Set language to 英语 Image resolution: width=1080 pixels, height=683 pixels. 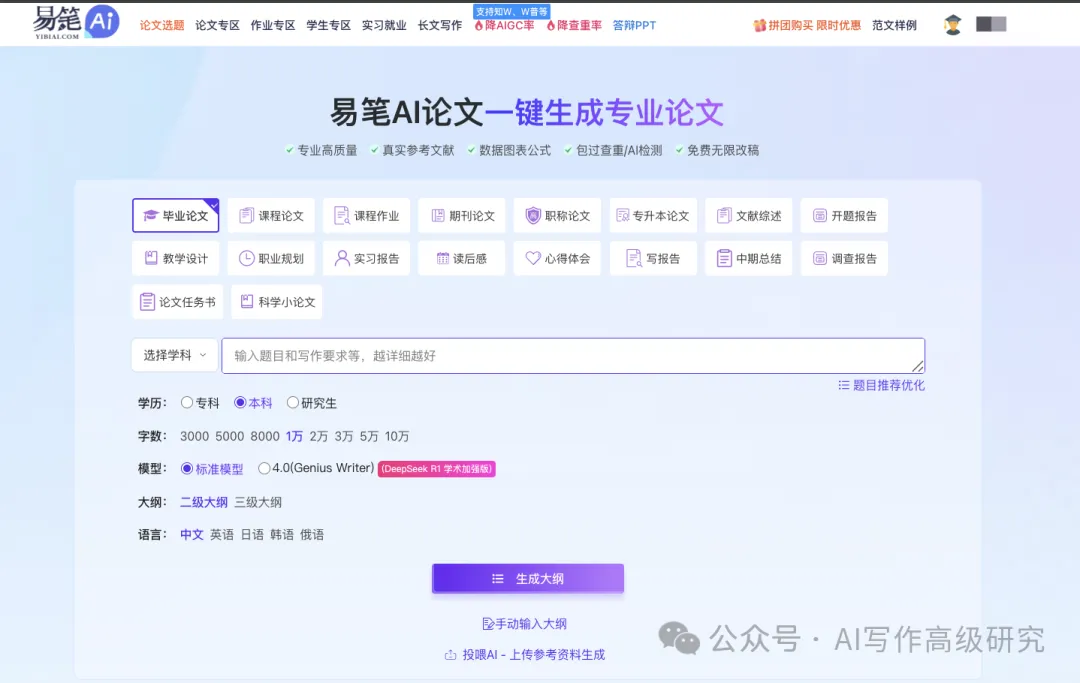(x=222, y=534)
